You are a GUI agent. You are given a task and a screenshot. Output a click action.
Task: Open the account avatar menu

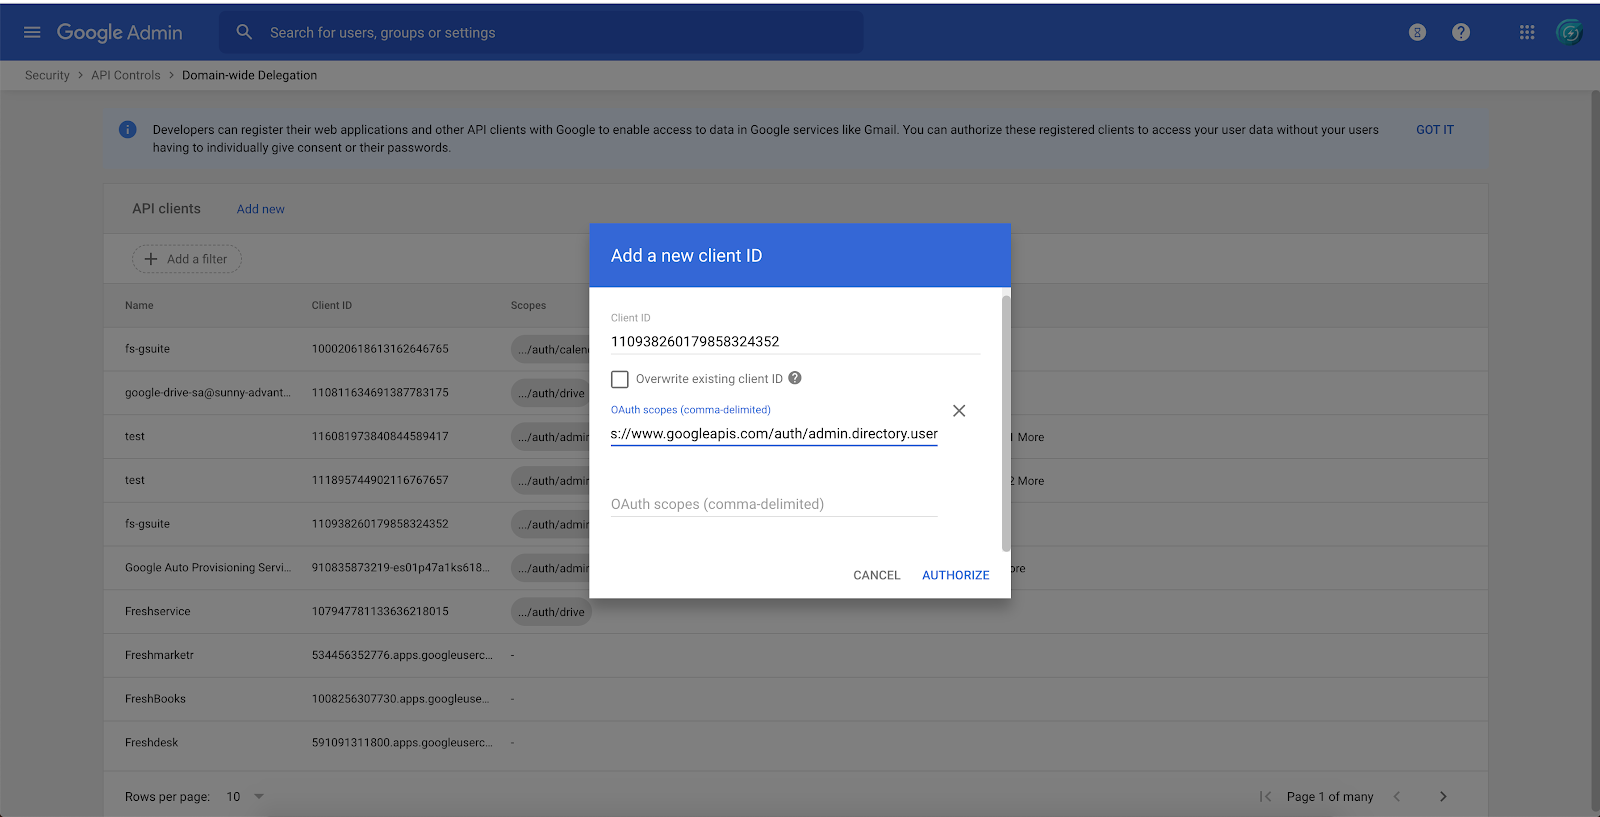click(x=1570, y=32)
